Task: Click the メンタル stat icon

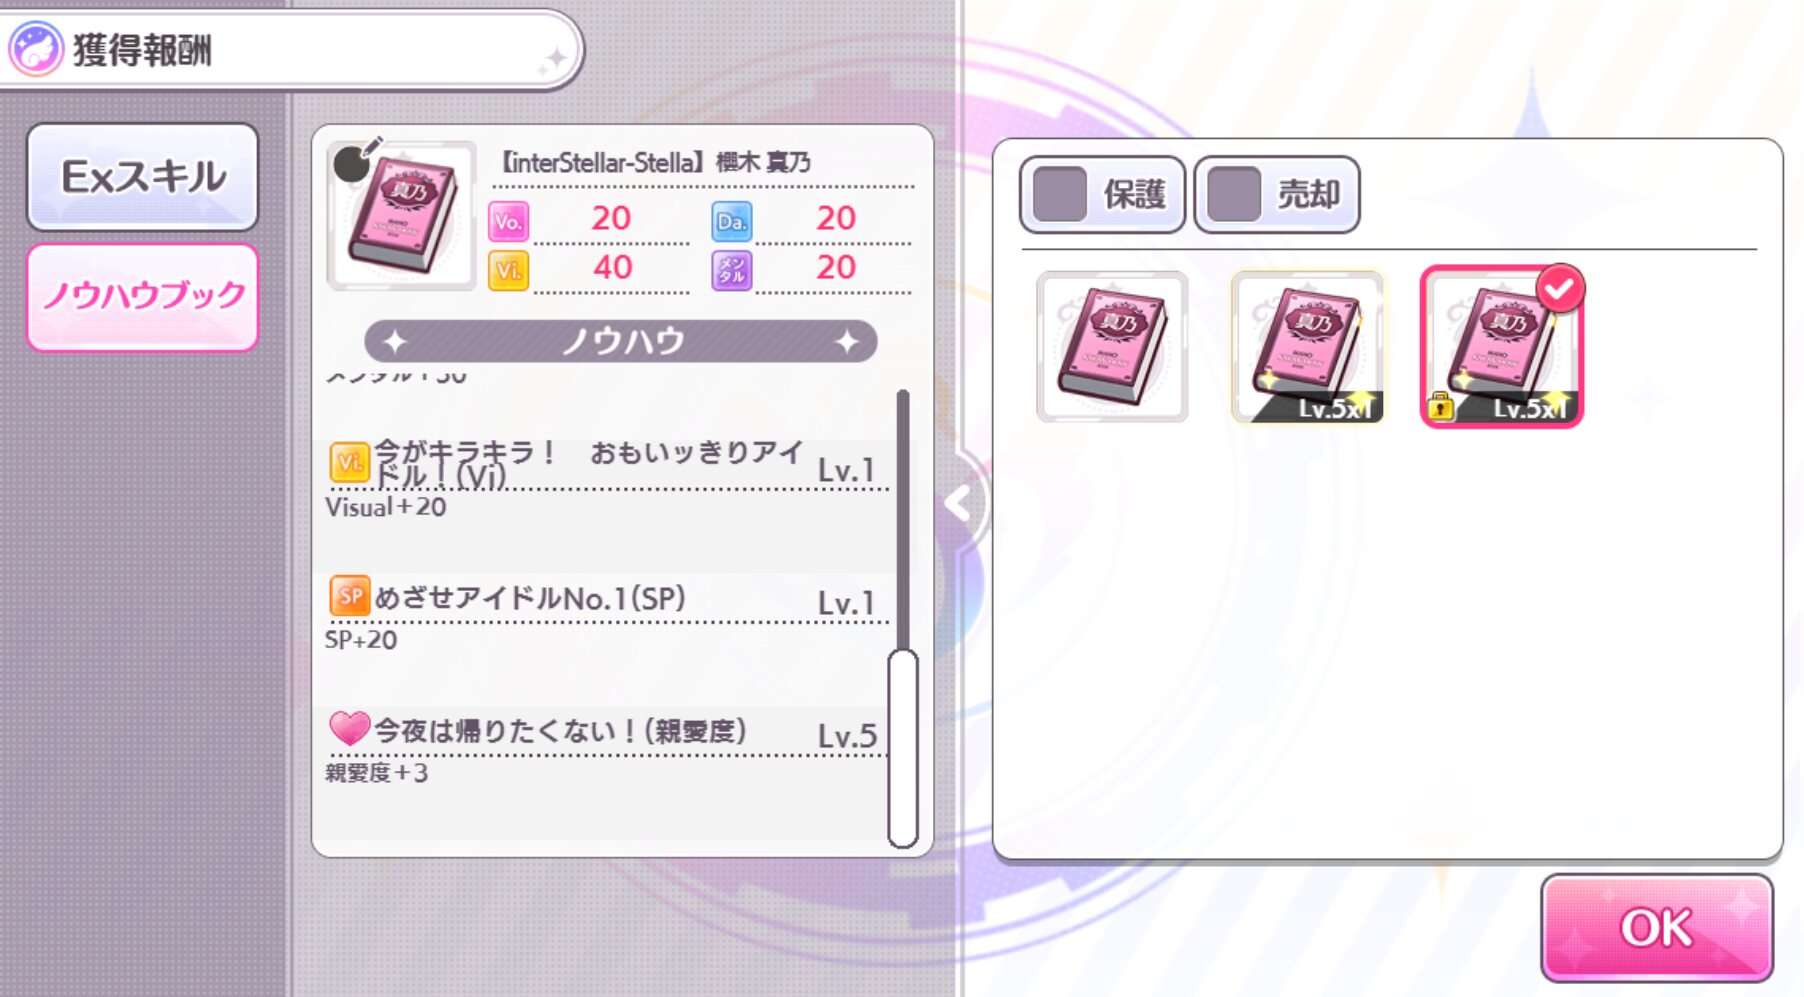Action: [732, 270]
